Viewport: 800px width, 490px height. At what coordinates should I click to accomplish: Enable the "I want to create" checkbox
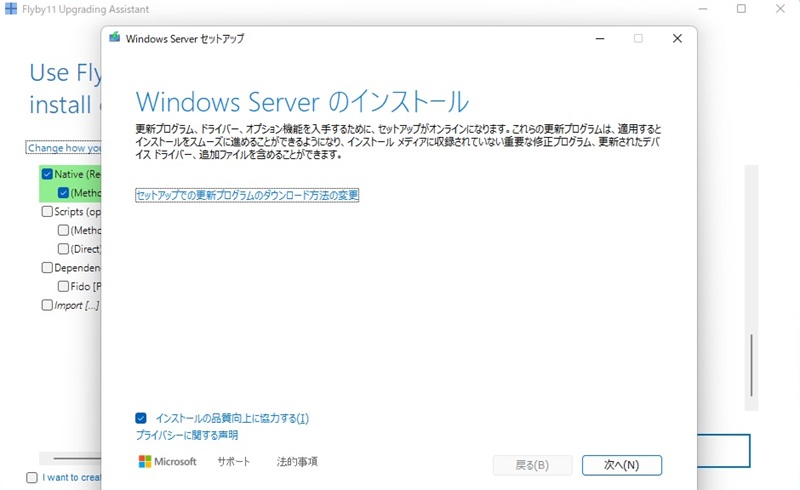point(32,478)
